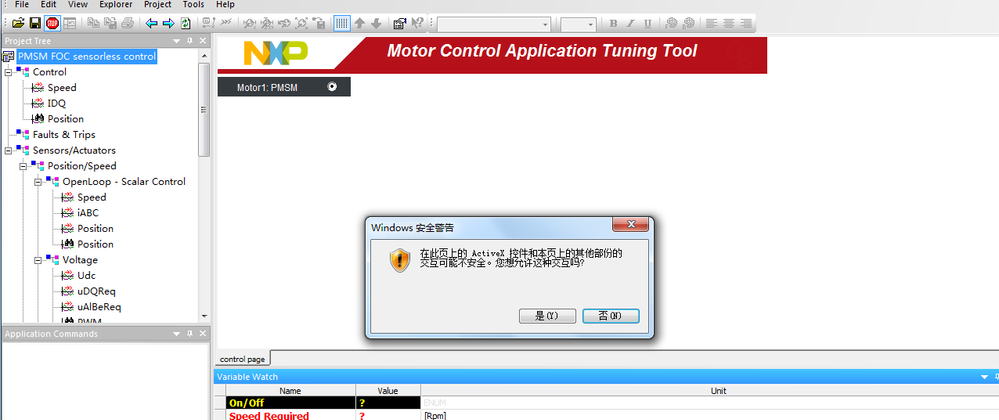The image size is (999, 420).
Task: Toggle the Project Tree panel pin
Action: (189, 41)
